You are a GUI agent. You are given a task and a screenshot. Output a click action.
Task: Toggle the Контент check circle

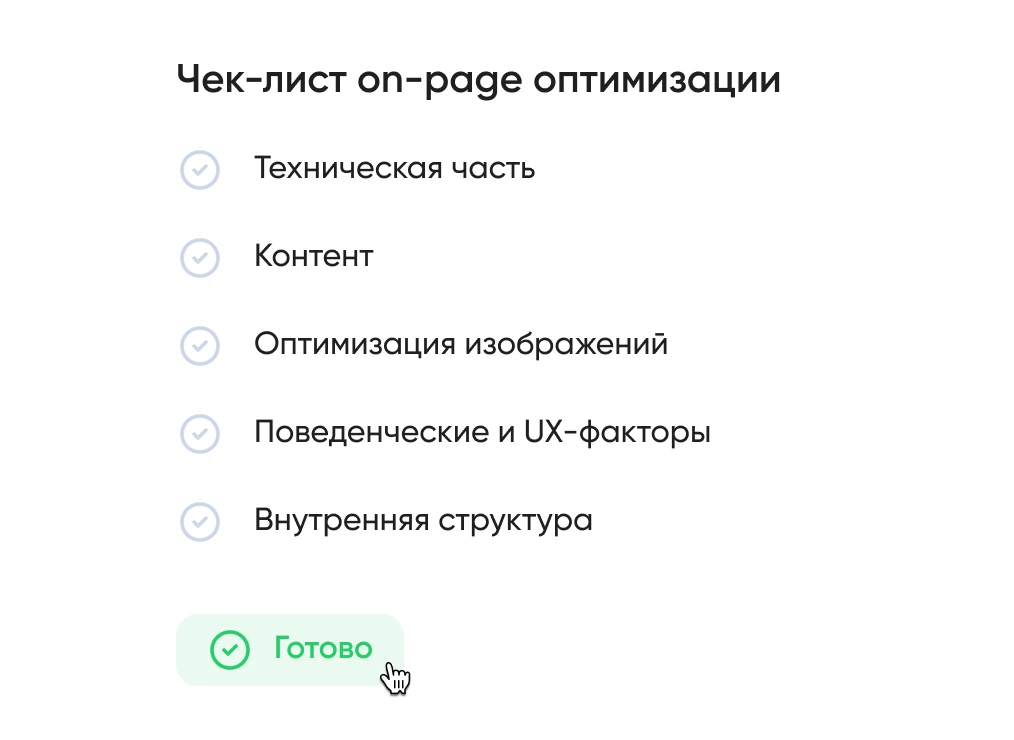click(200, 258)
